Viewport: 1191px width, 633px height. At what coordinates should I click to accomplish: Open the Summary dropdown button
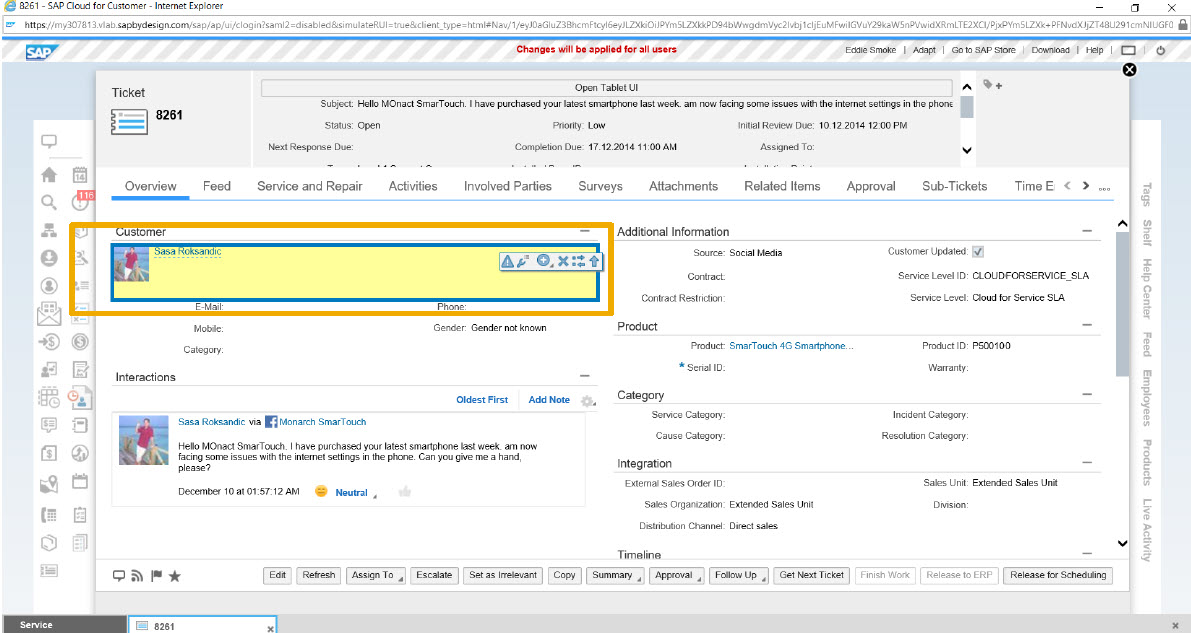(x=615, y=575)
